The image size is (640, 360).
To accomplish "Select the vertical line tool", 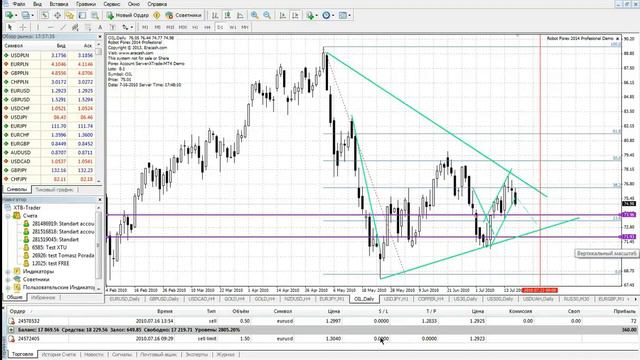I will click(x=38, y=27).
